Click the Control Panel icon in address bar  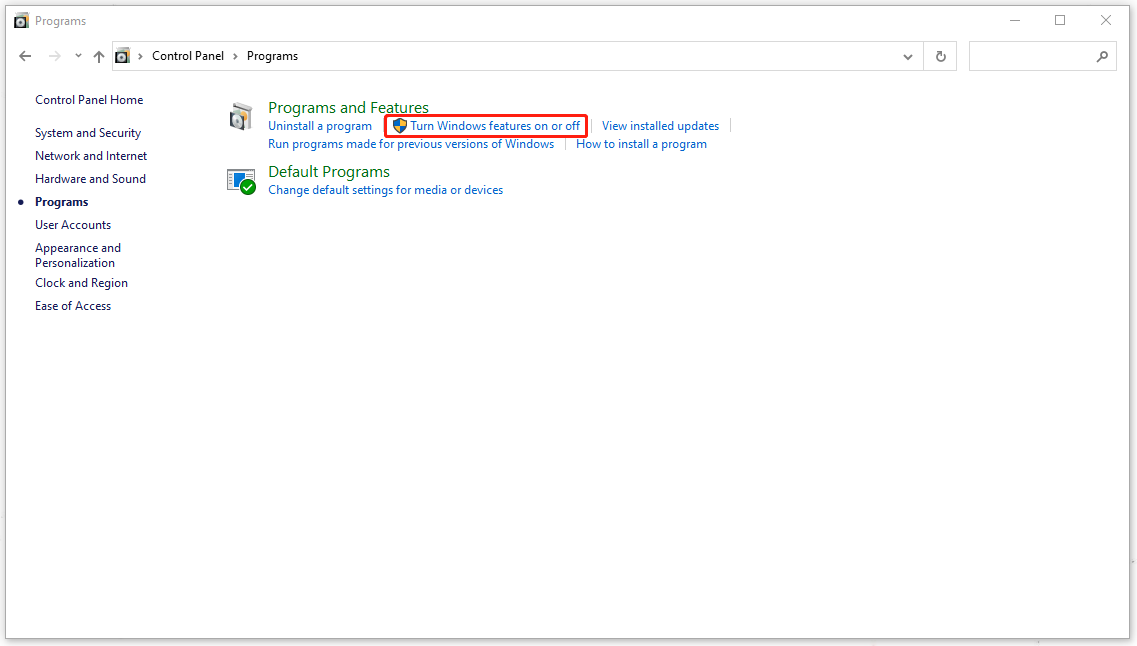coord(123,55)
